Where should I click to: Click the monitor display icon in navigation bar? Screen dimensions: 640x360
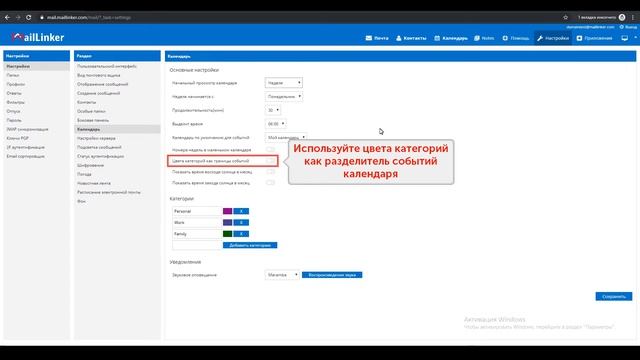pyautogui.click(x=624, y=38)
